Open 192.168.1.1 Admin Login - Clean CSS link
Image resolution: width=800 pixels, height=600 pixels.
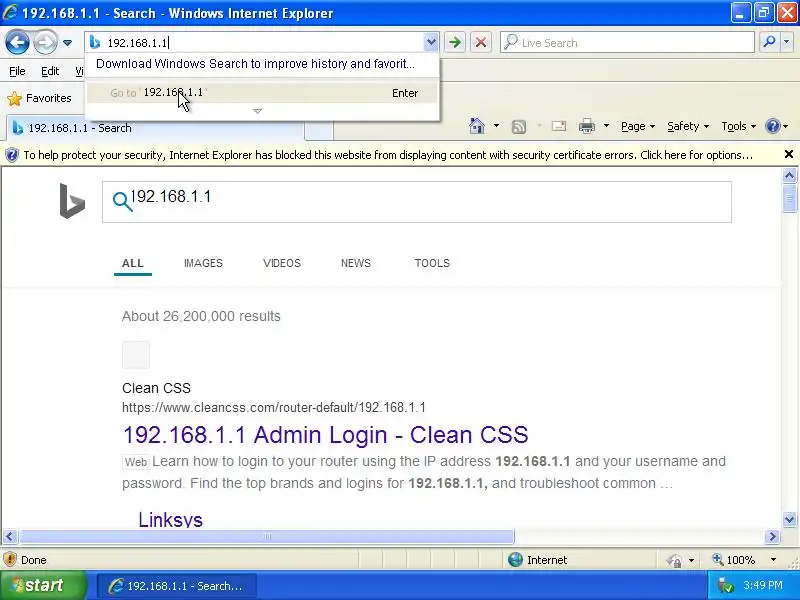point(326,435)
